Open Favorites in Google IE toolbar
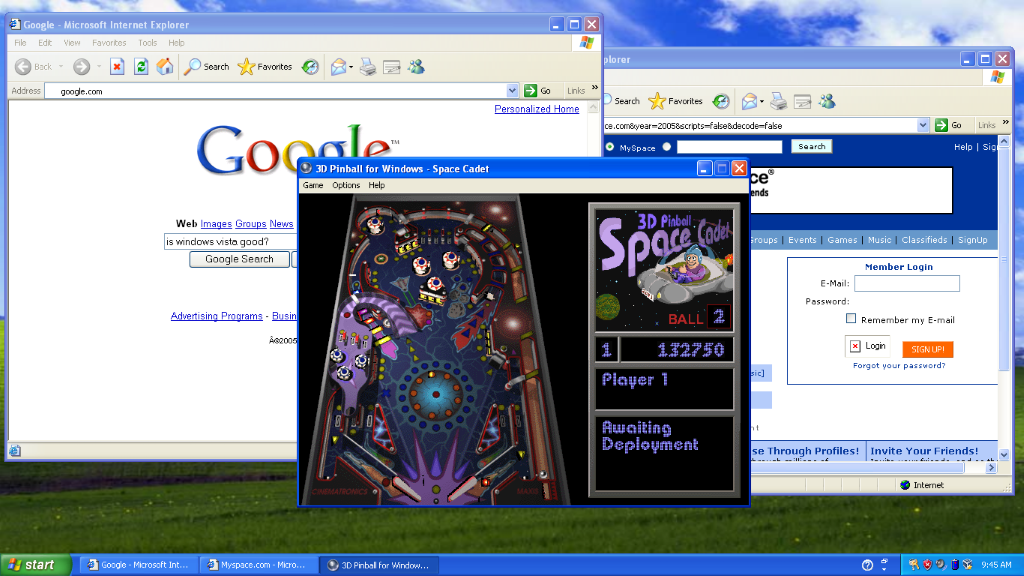Viewport: 1024px width, 576px height. 265,67
